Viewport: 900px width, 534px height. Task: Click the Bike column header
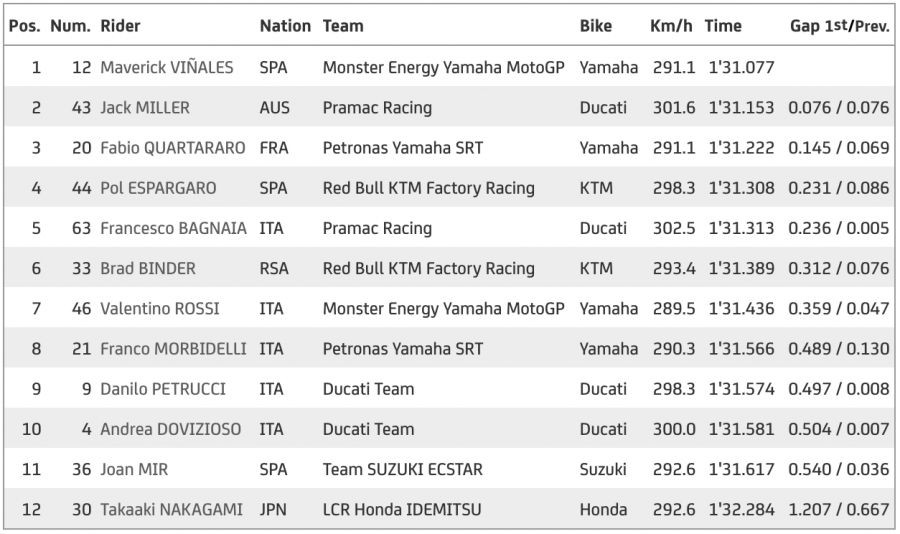598,26
